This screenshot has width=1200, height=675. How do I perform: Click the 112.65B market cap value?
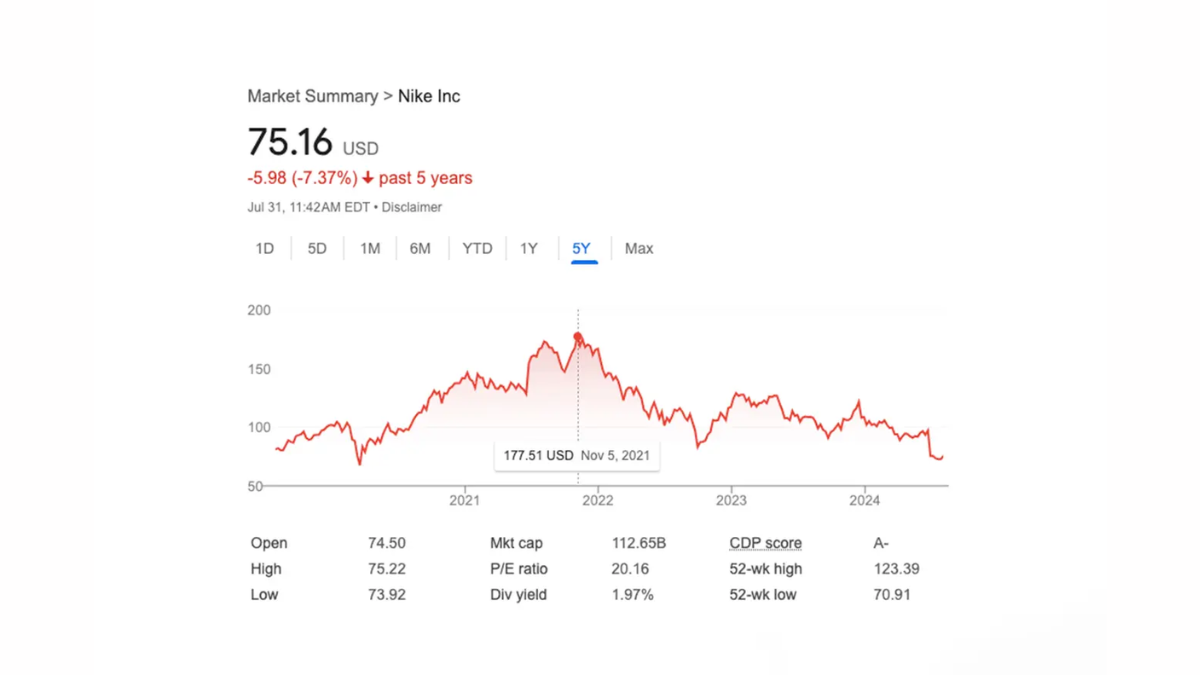639,544
